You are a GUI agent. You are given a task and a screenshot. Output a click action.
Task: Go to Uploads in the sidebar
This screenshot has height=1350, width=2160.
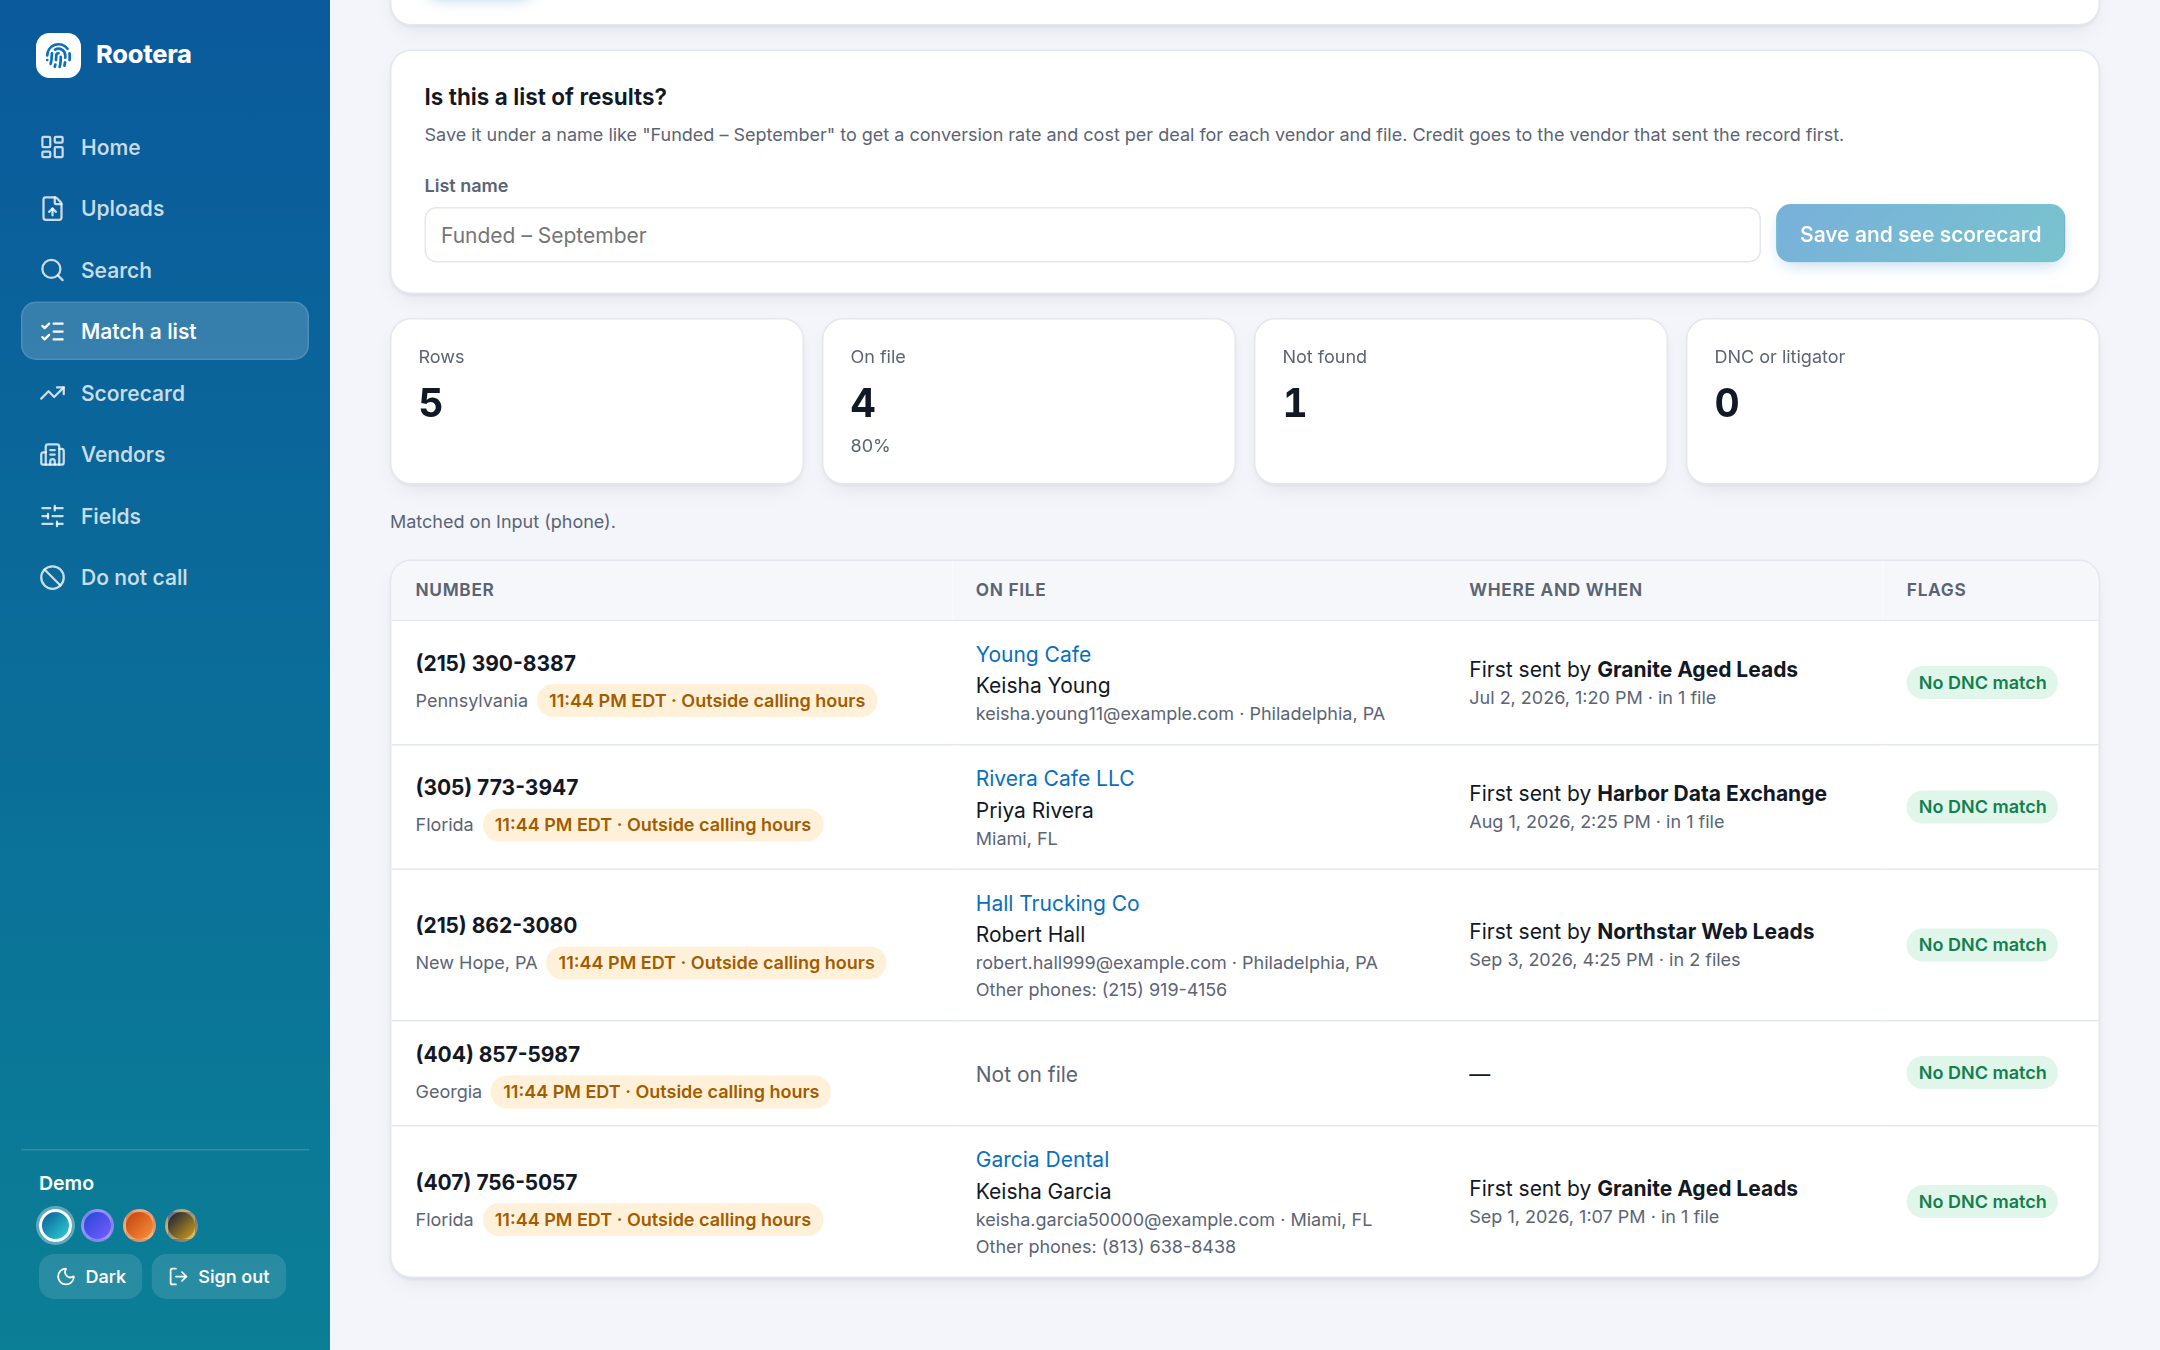pos(165,208)
